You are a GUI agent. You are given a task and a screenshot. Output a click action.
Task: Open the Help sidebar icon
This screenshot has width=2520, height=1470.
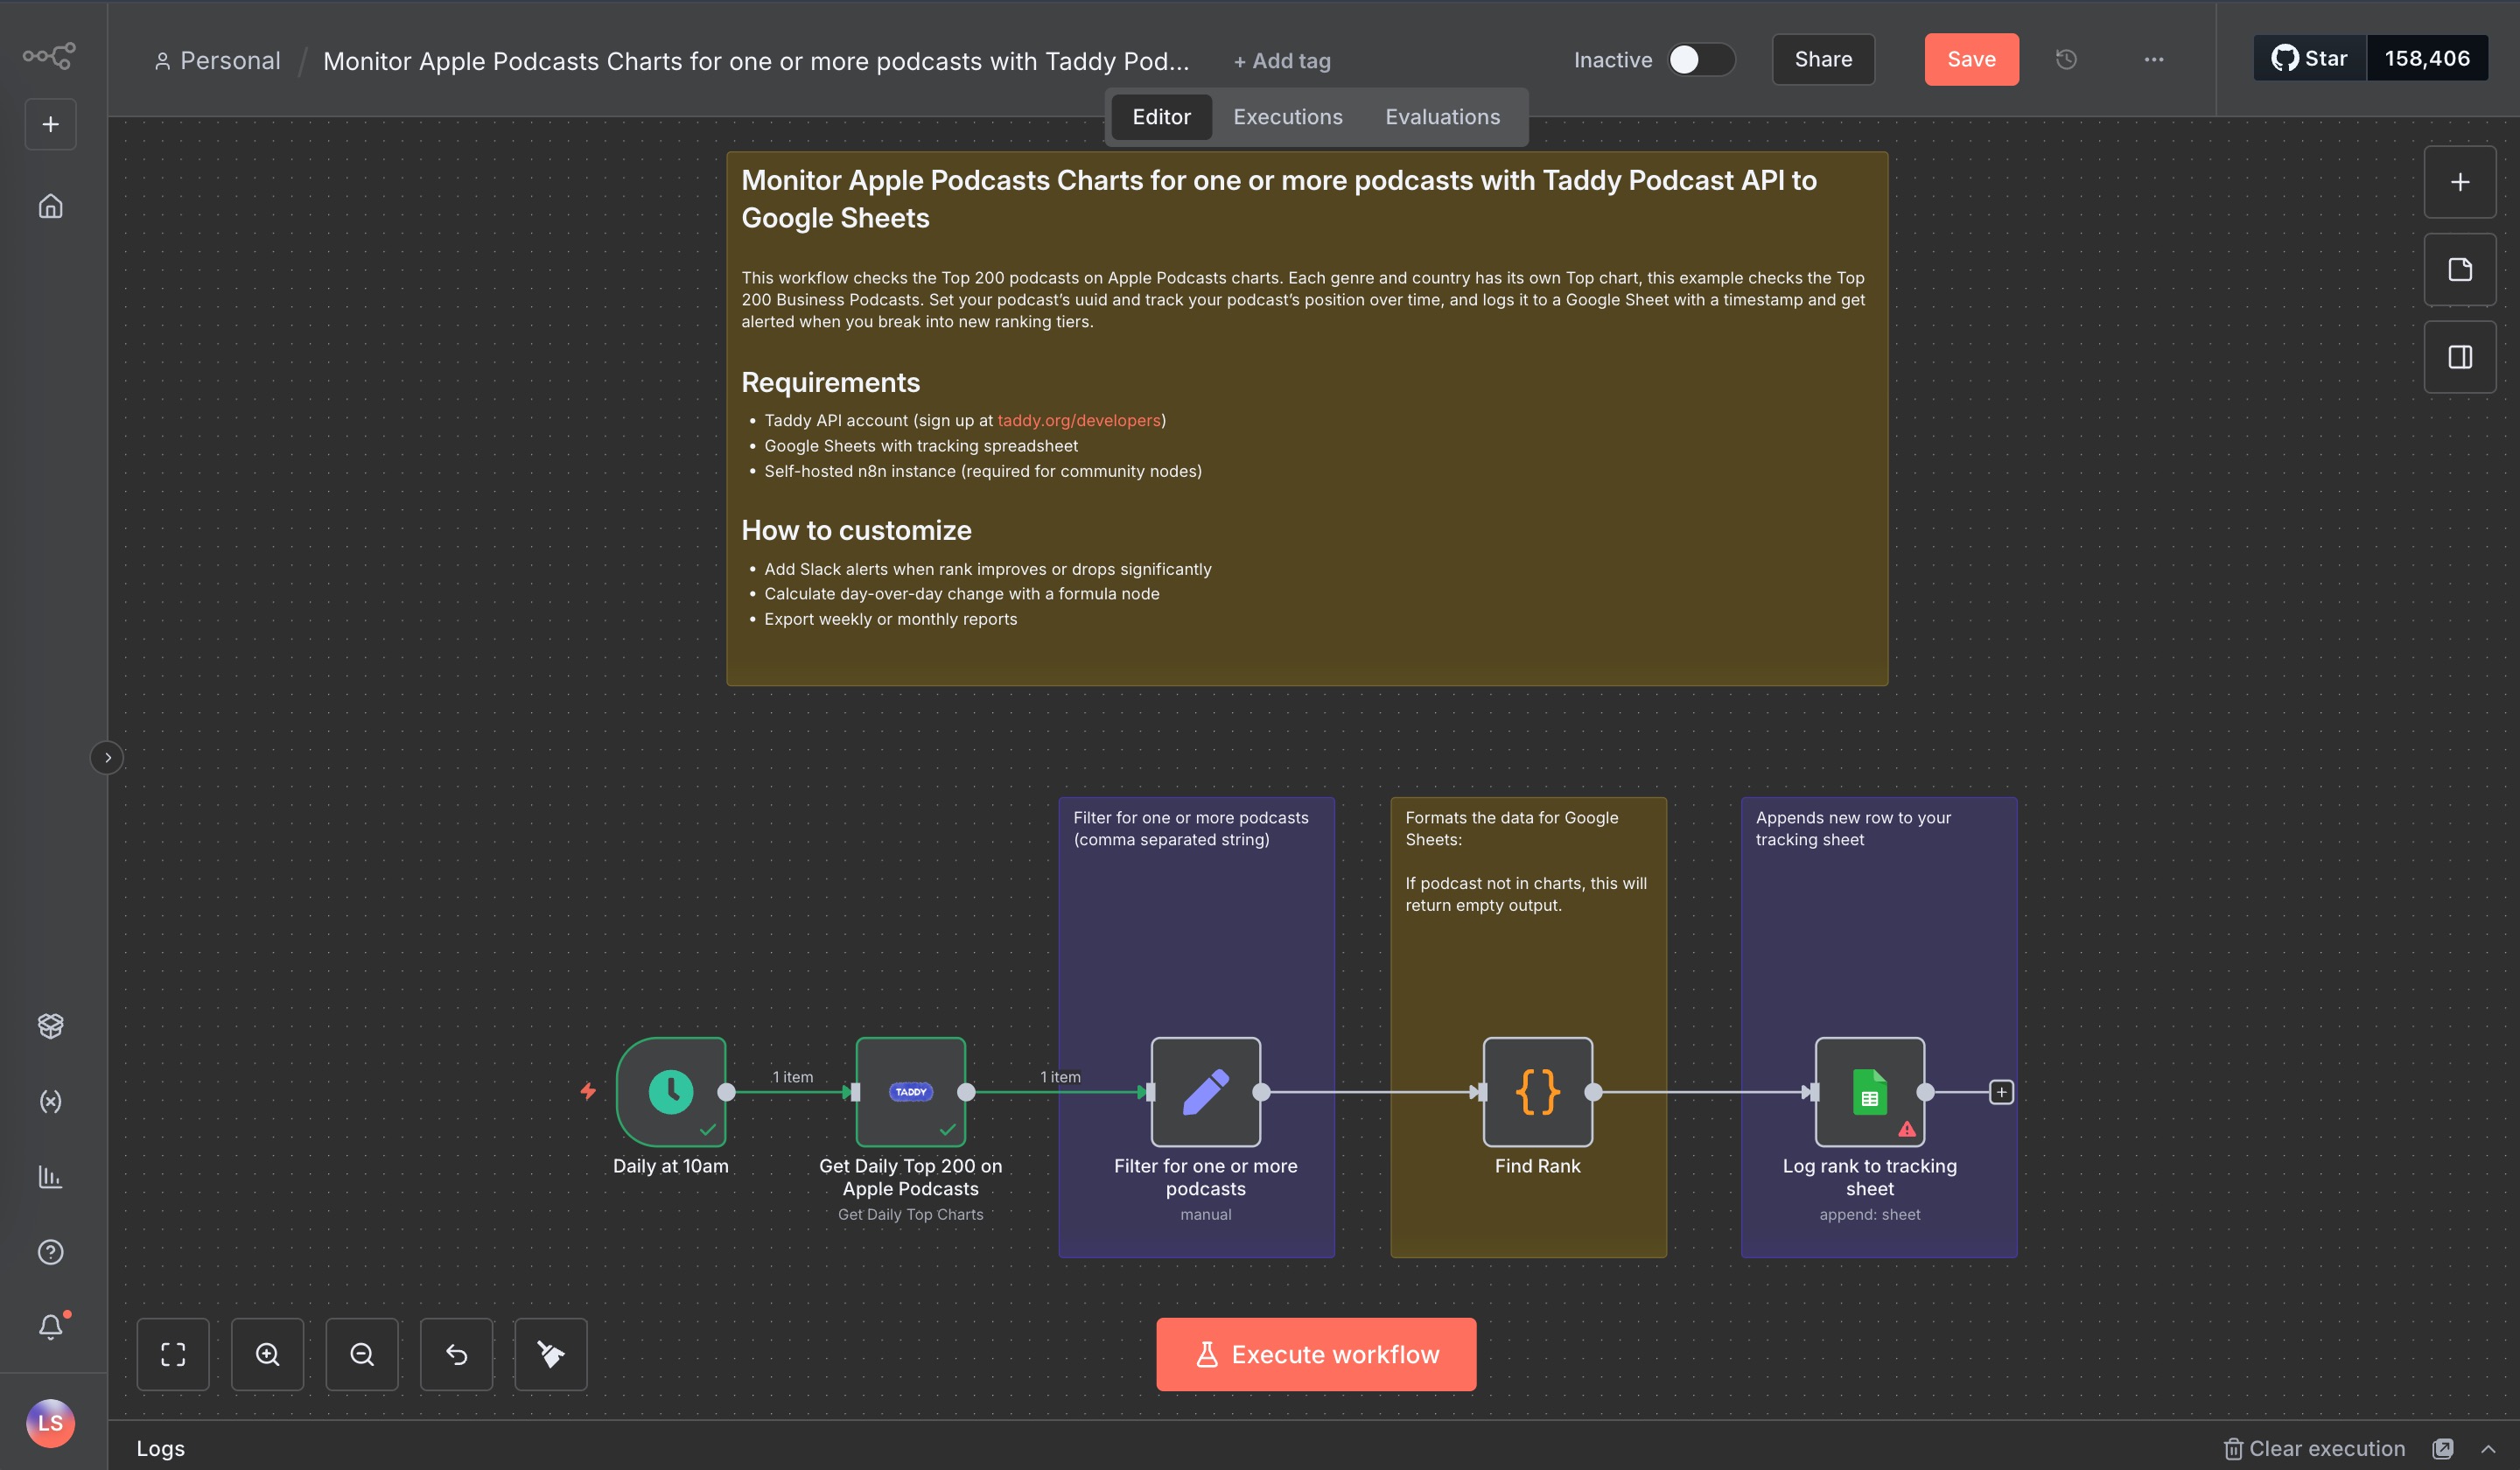tap(50, 1252)
